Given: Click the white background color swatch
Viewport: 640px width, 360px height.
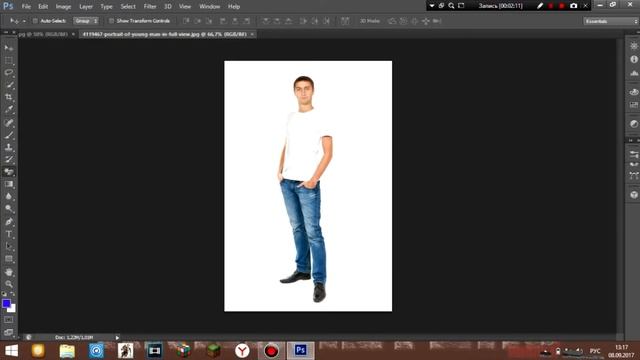Looking at the screenshot, I should coord(13,309).
